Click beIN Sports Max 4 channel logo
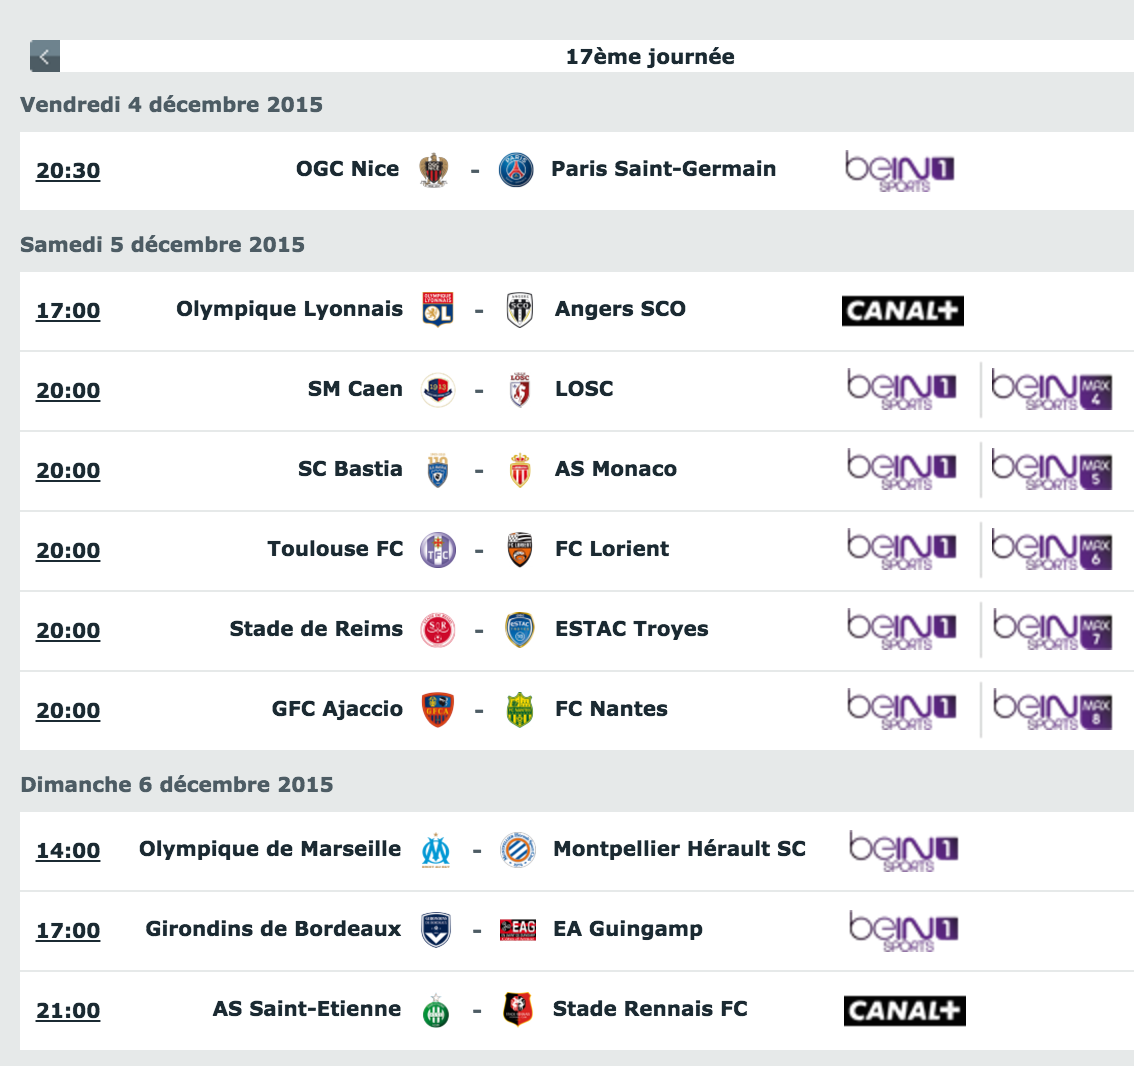Image resolution: width=1134 pixels, height=1066 pixels. [1051, 390]
